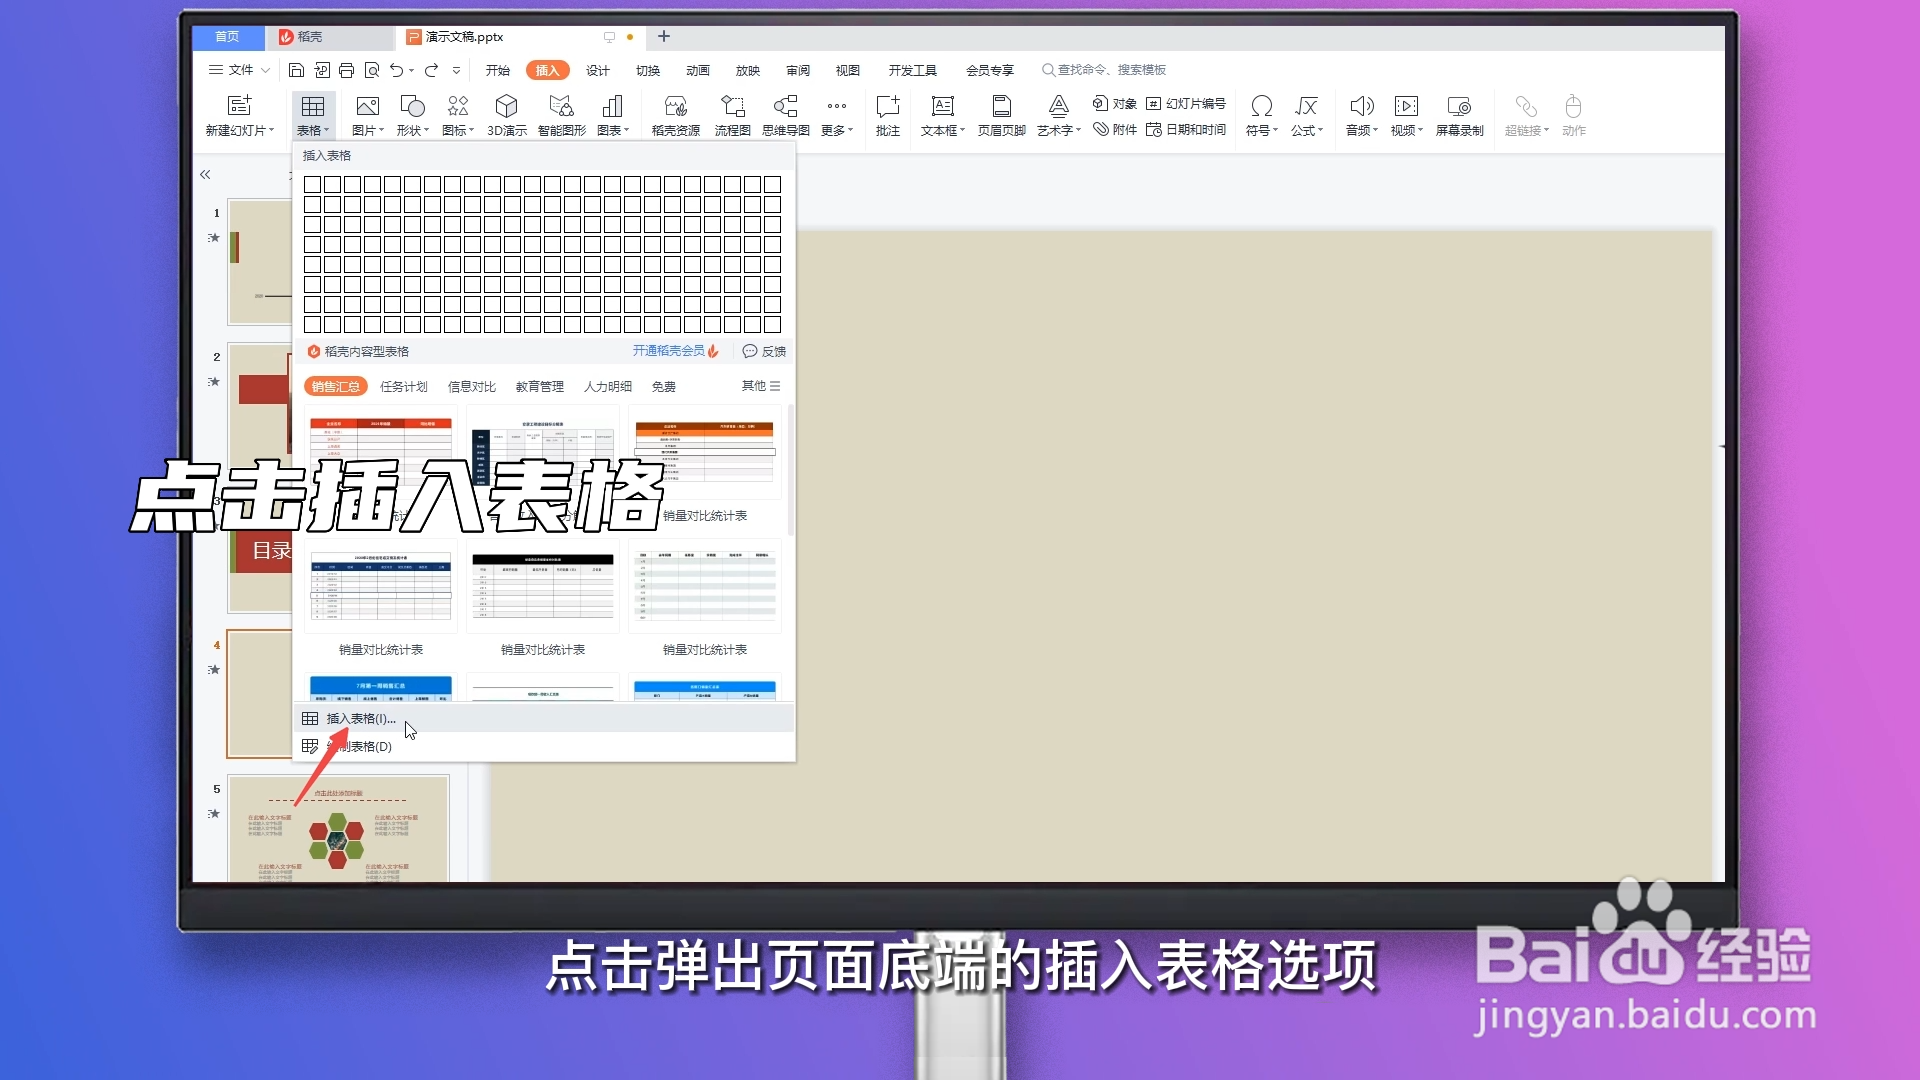
Task: Click the redo arrow icon
Action: 431,70
